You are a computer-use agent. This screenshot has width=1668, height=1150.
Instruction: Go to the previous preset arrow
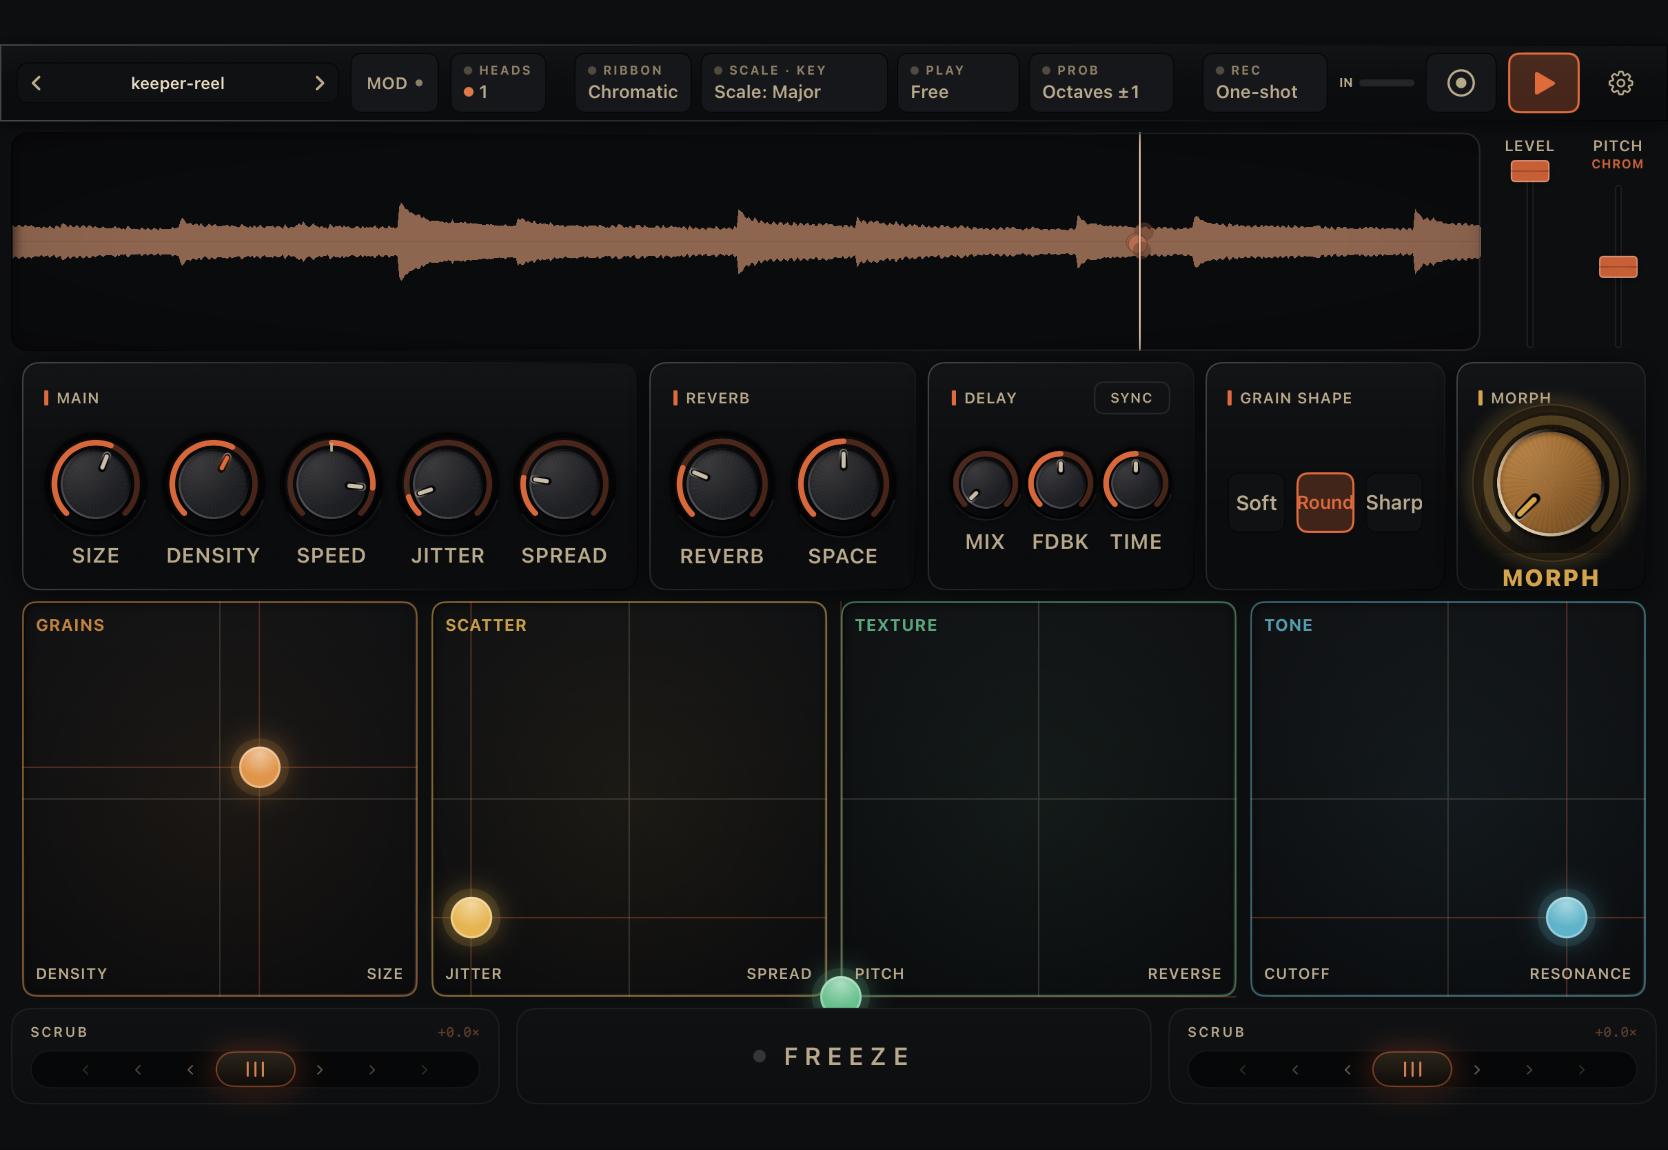coord(37,83)
